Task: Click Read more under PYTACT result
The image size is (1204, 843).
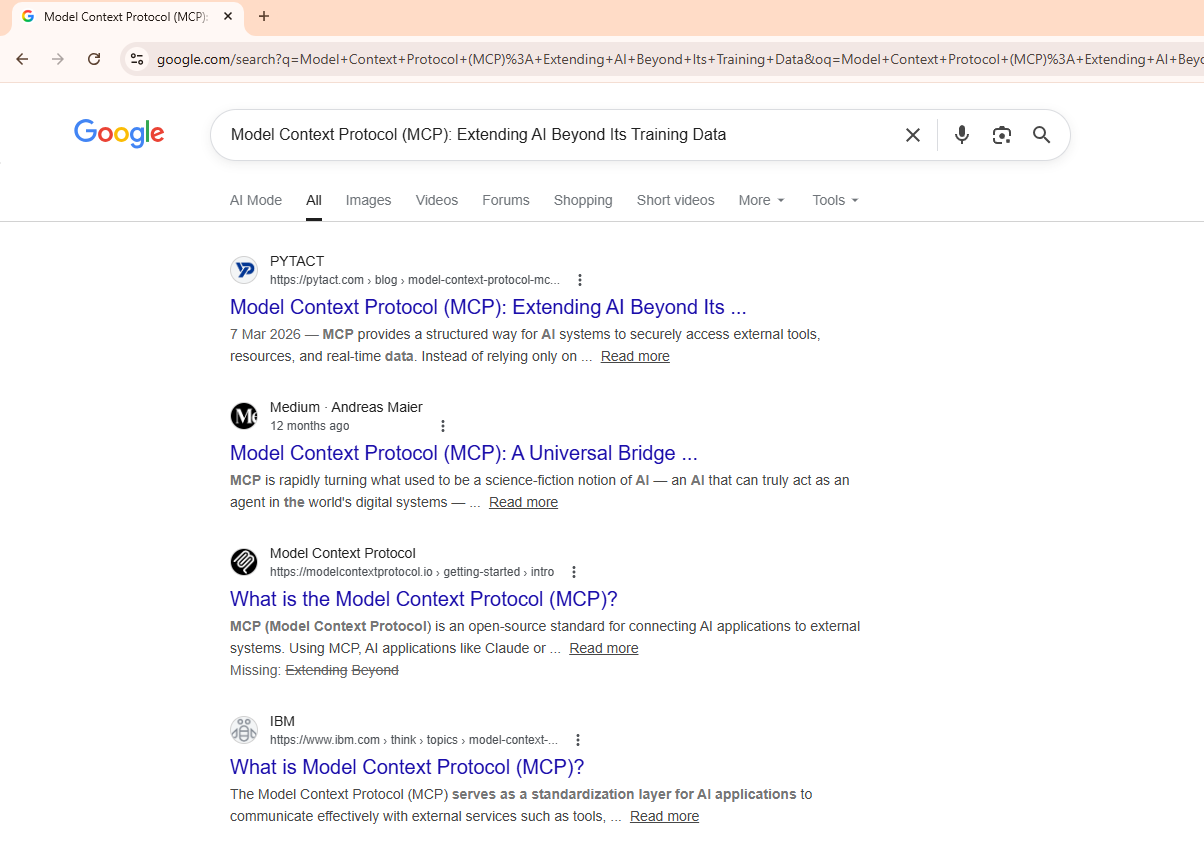Action: click(x=635, y=356)
